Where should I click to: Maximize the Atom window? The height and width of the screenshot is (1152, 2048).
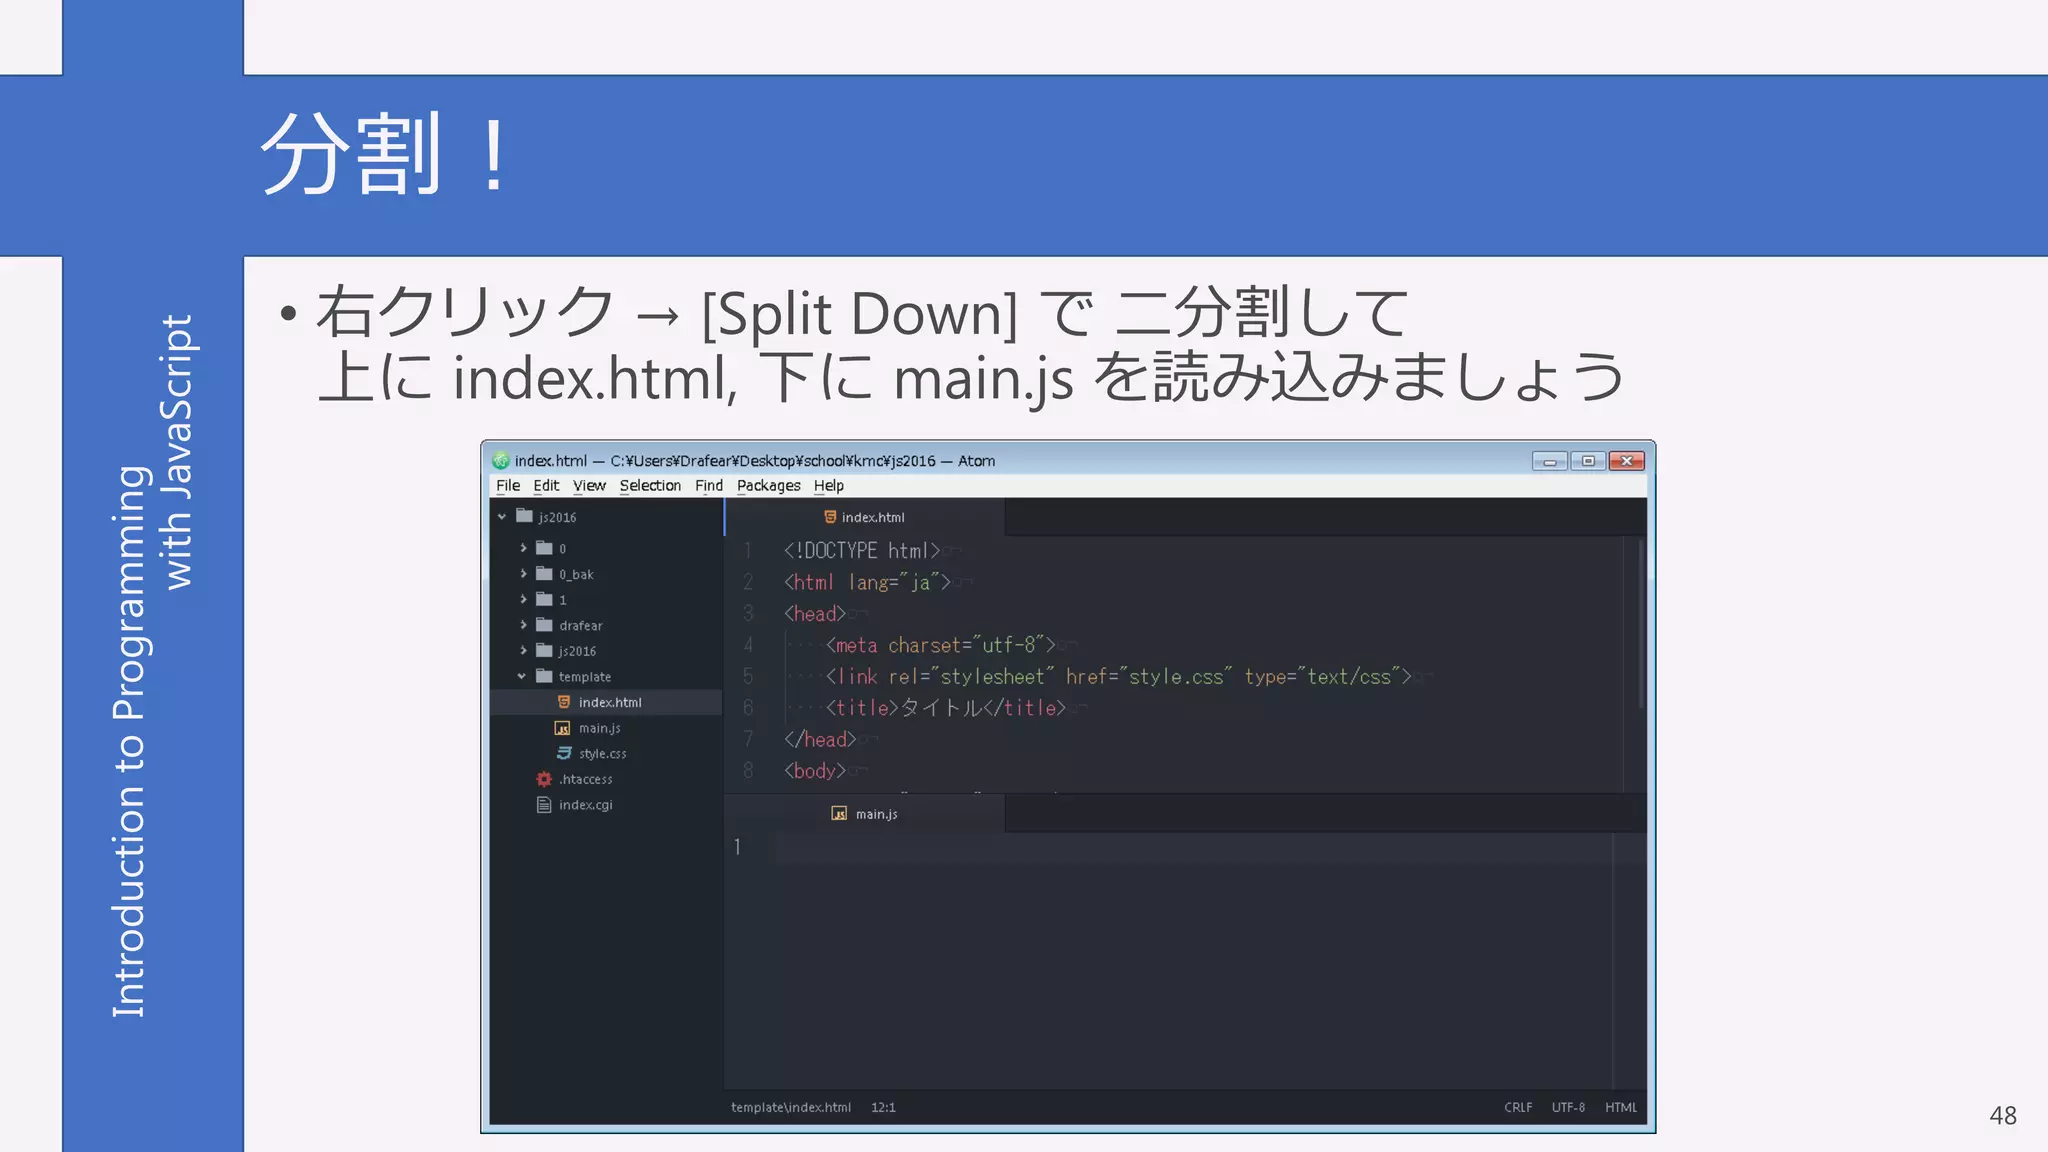(1588, 461)
